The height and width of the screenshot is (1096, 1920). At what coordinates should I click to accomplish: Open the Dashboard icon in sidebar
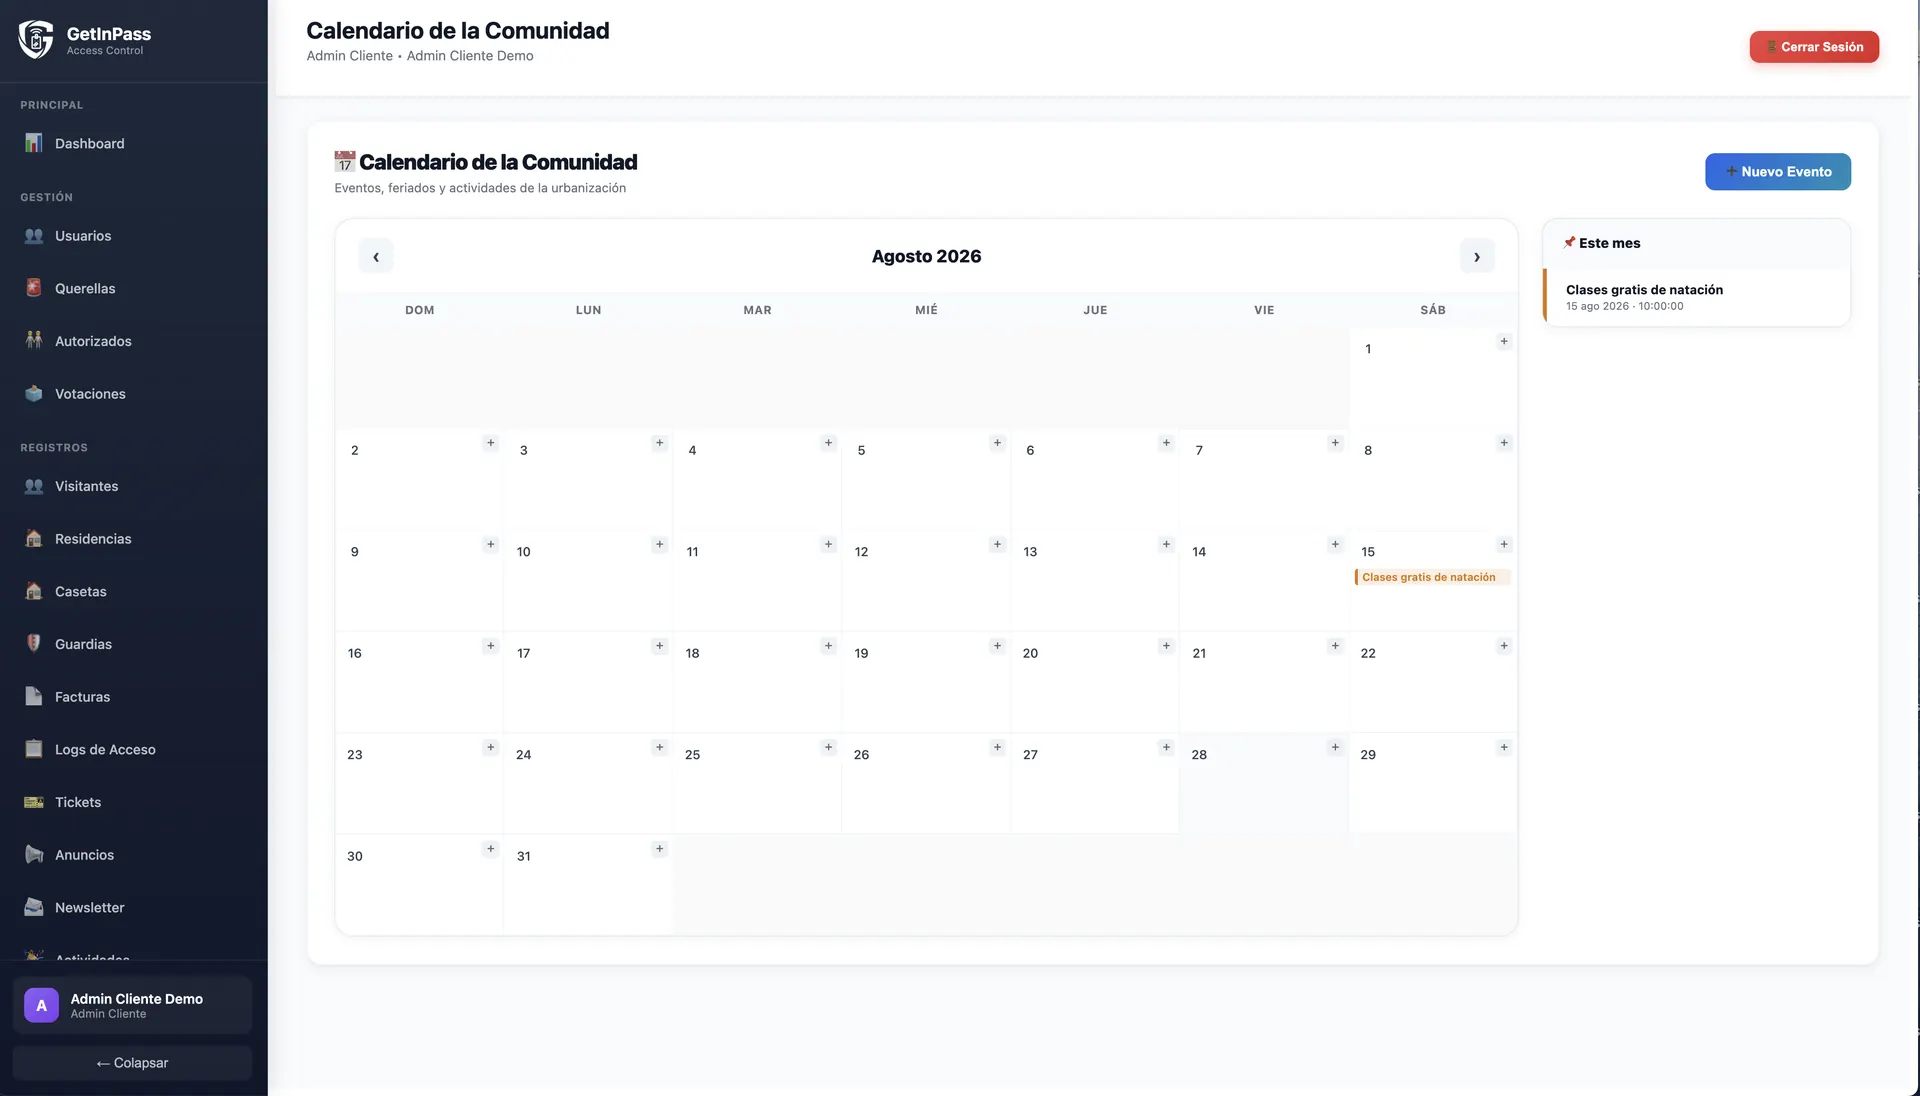point(34,143)
